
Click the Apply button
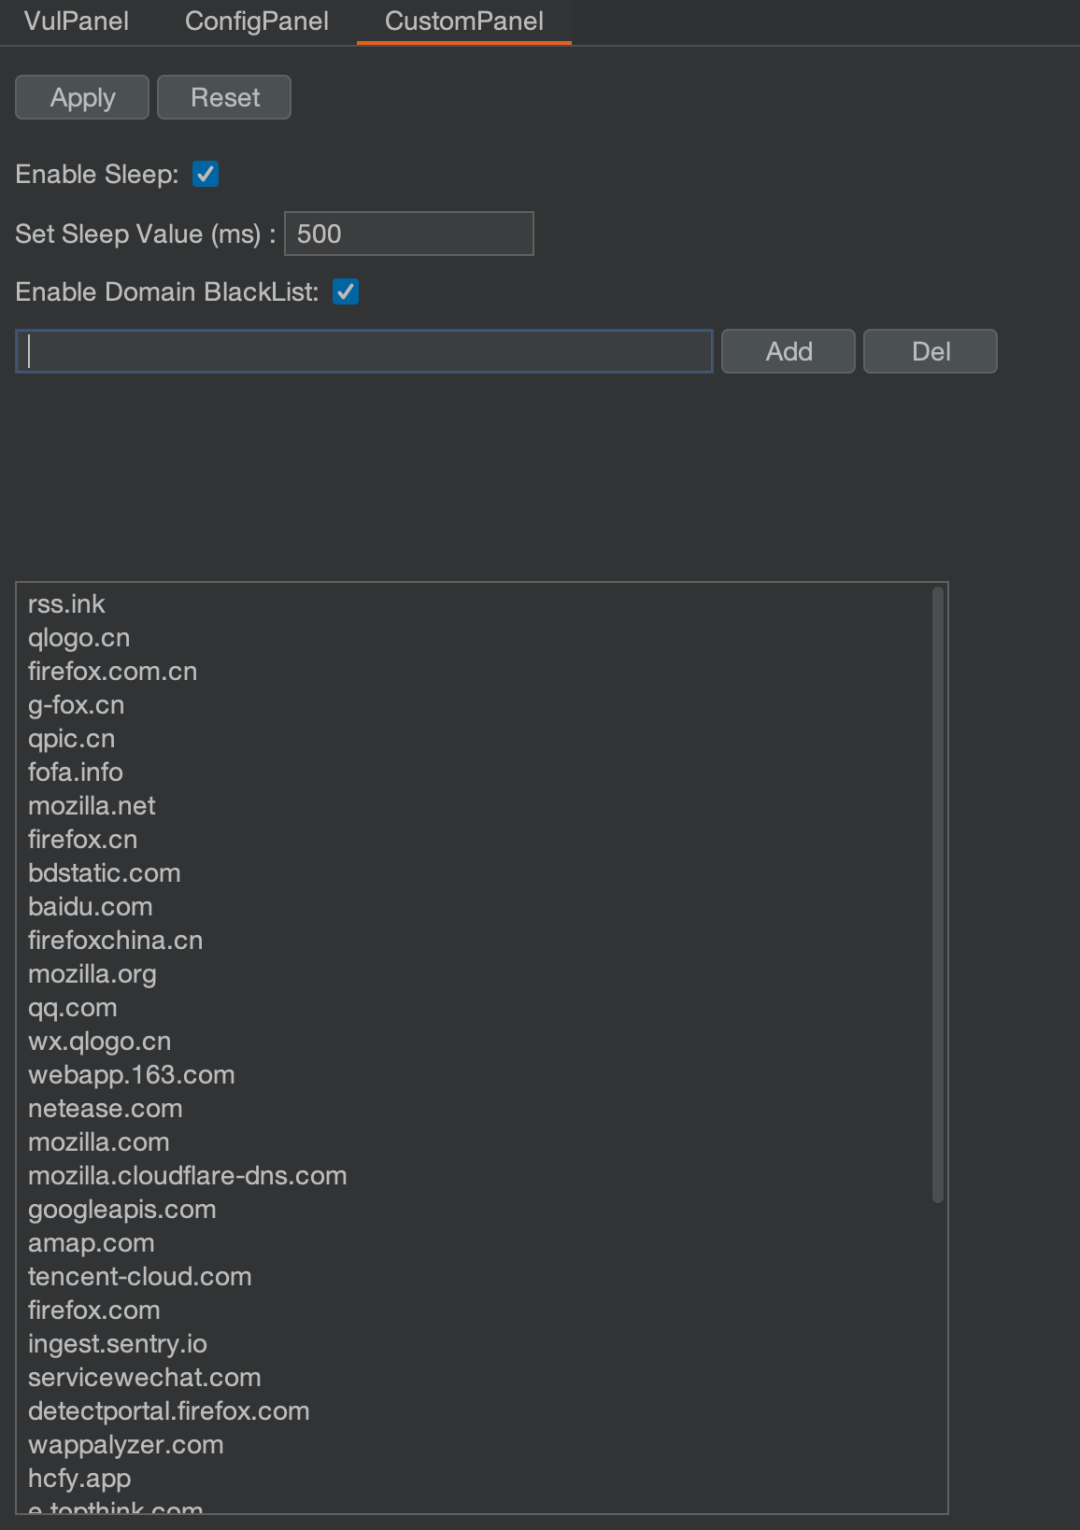(82, 97)
